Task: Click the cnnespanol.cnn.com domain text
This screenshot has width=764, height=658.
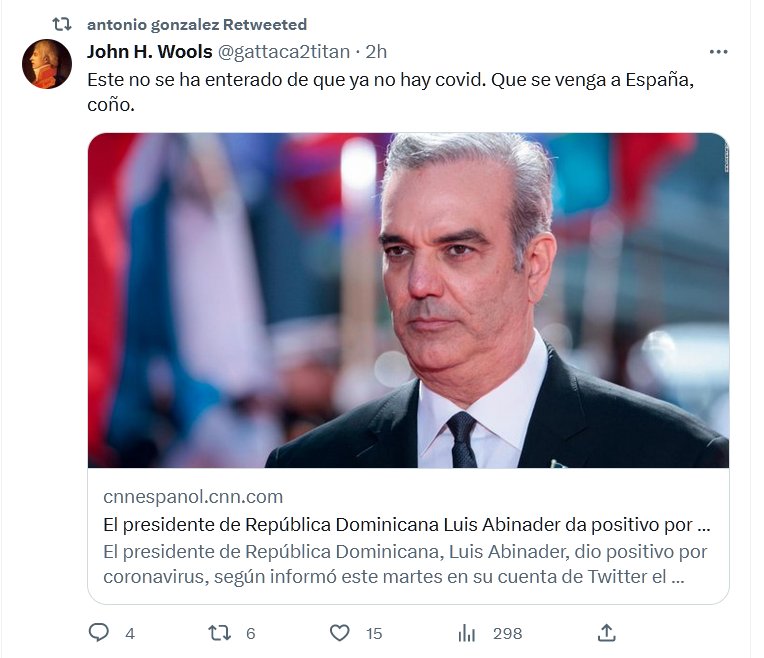Action: pos(193,497)
